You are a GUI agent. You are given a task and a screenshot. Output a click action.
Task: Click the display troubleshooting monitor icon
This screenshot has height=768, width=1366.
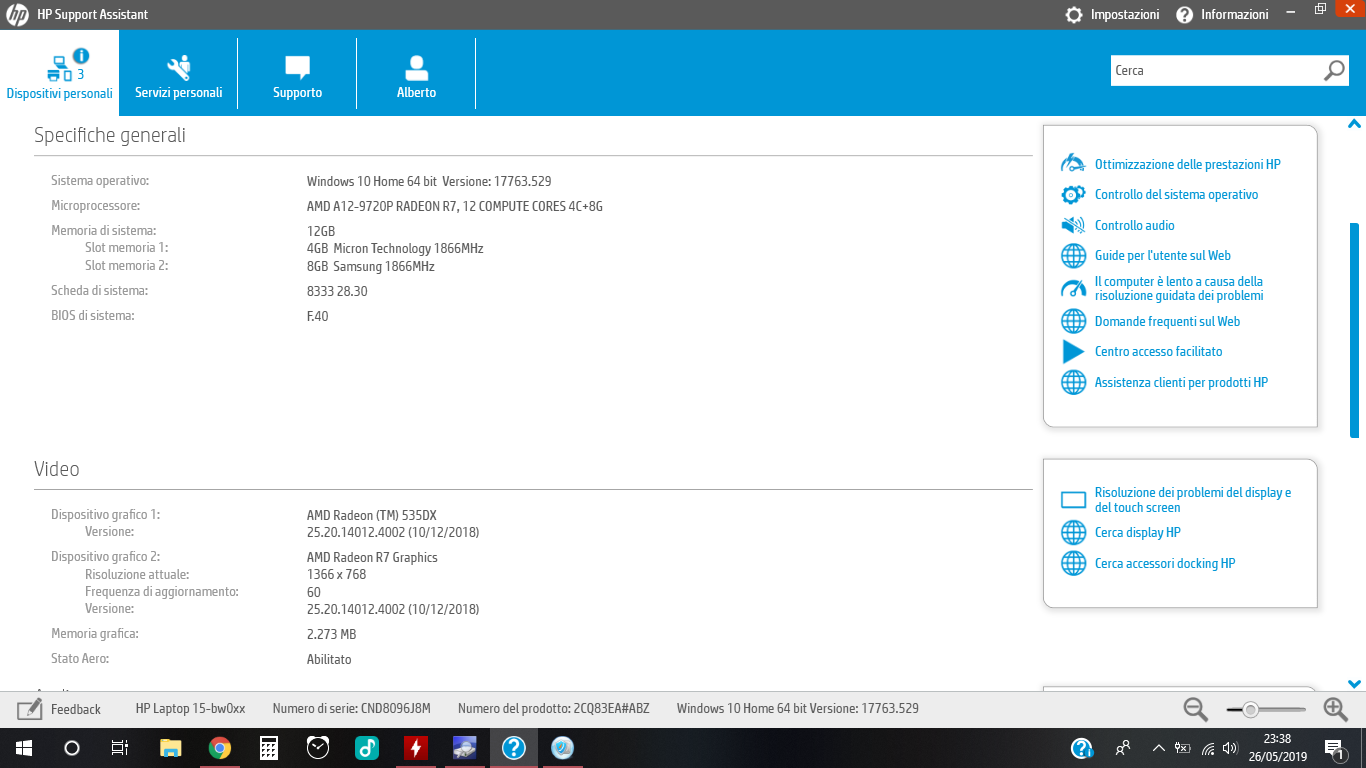(x=1073, y=500)
